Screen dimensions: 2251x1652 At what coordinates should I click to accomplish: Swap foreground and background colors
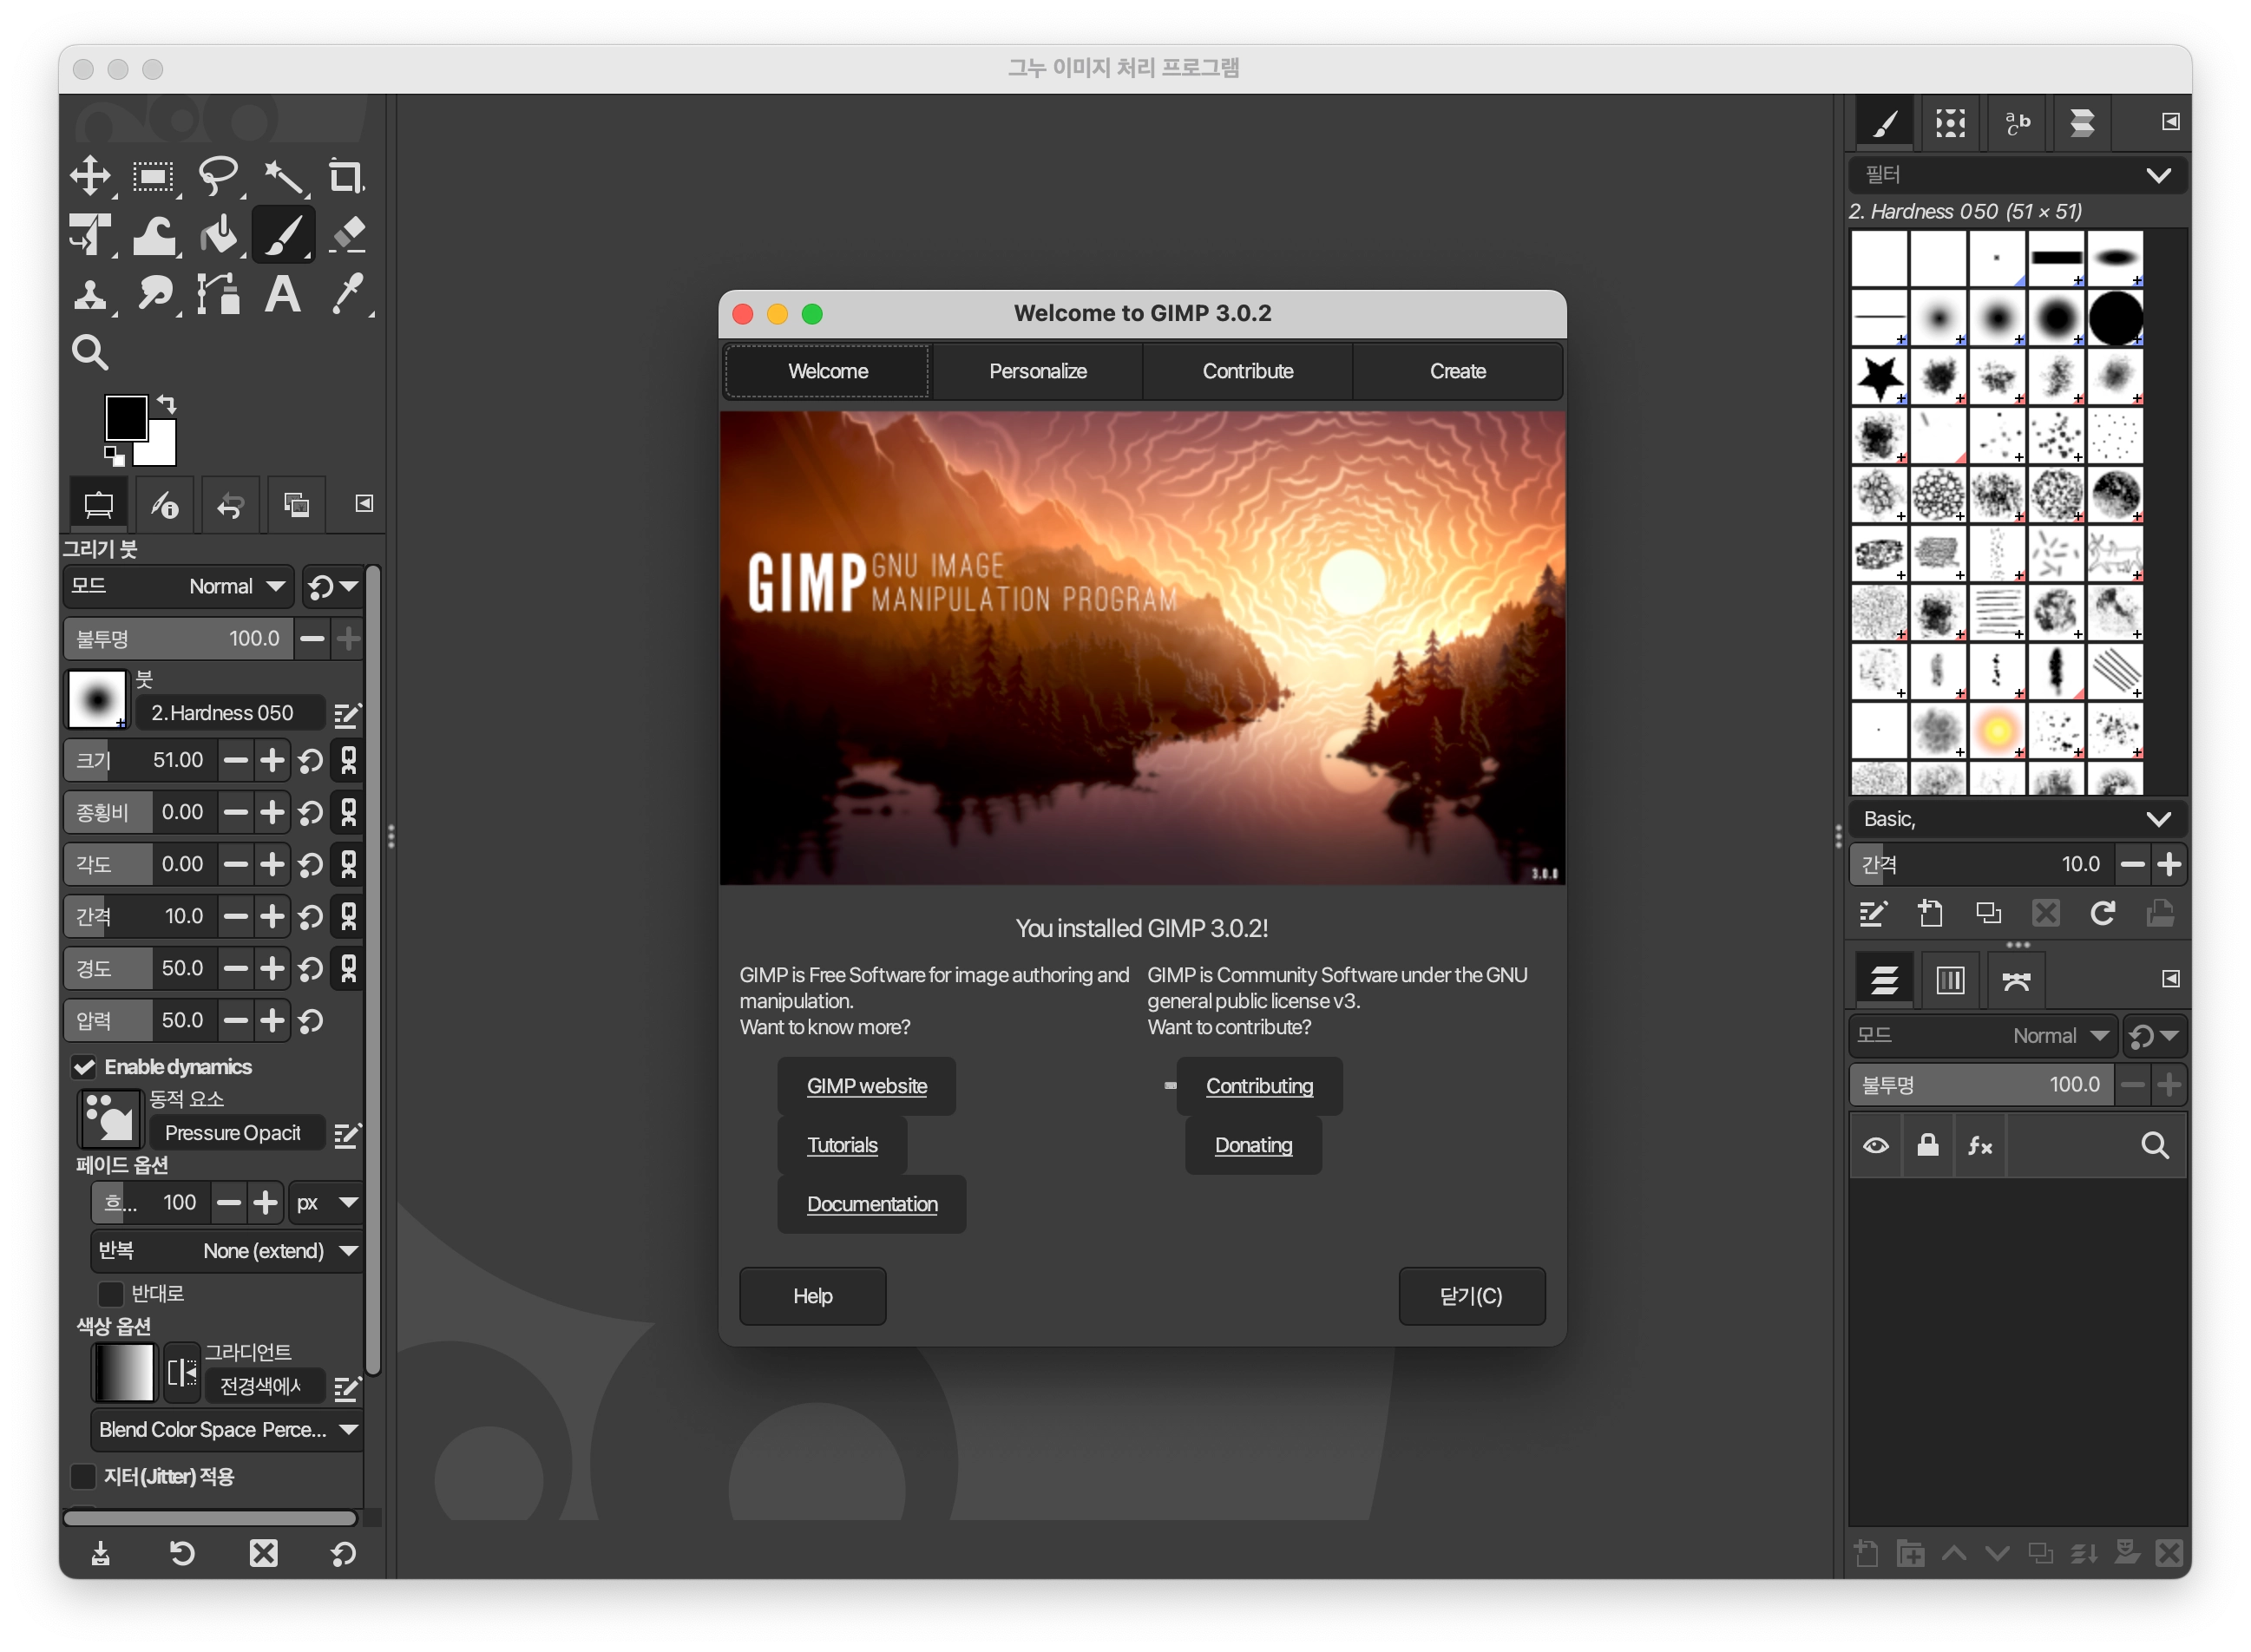coord(167,404)
